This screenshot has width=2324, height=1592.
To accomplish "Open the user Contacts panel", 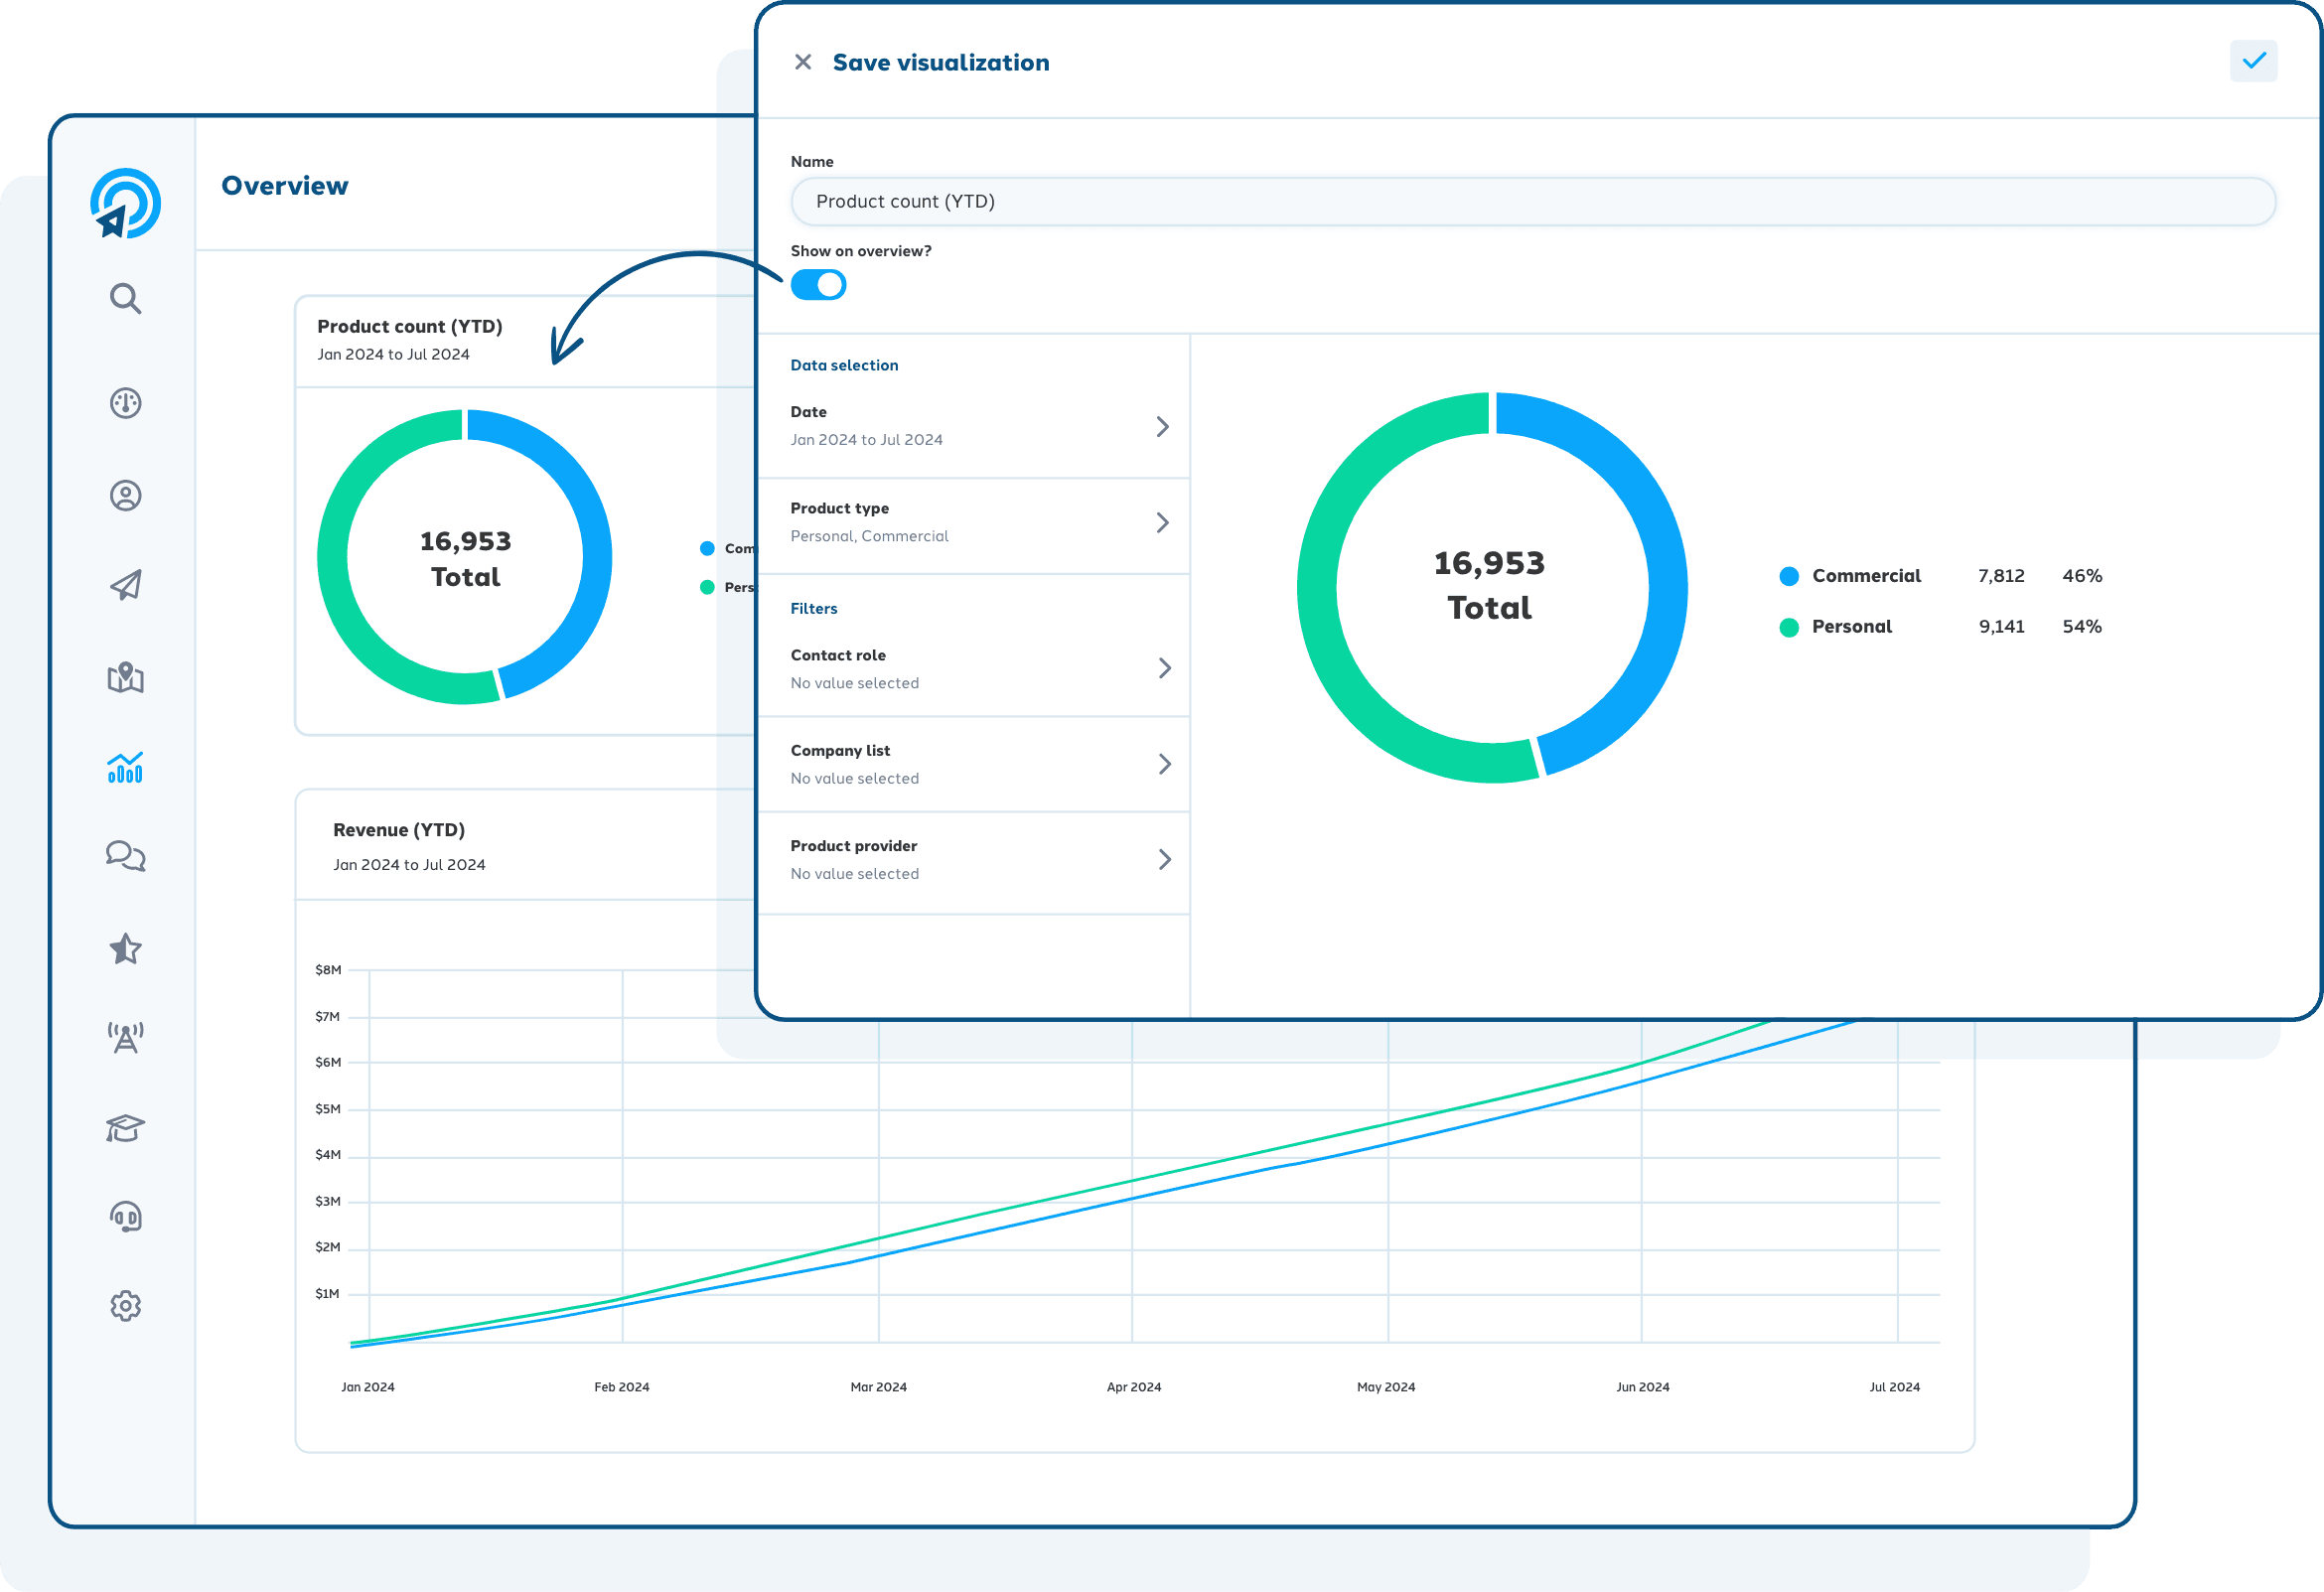I will pyautogui.click(x=125, y=495).
